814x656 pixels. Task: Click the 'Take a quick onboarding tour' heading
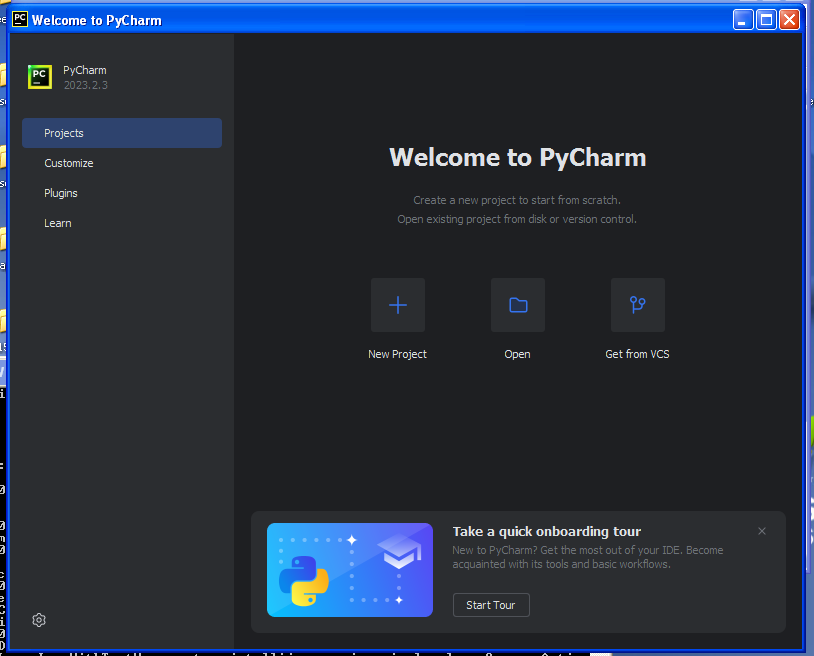coord(547,531)
